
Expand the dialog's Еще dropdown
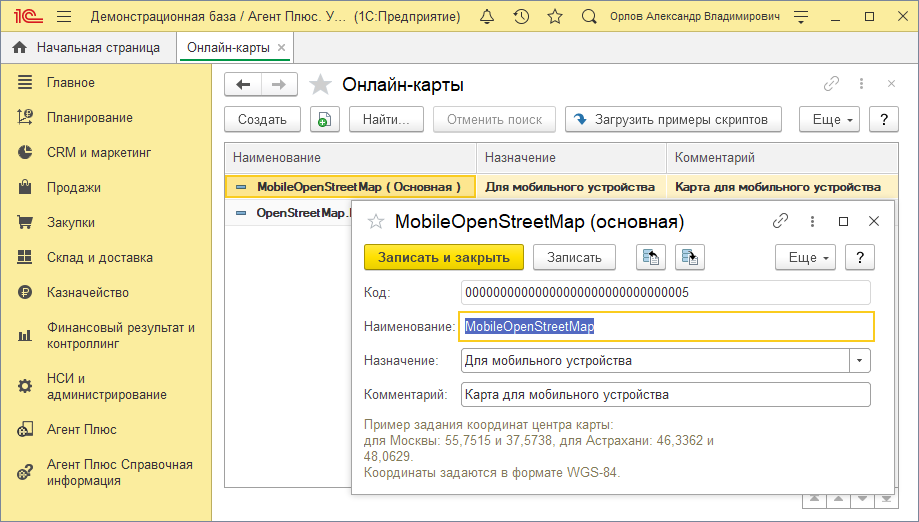(805, 257)
